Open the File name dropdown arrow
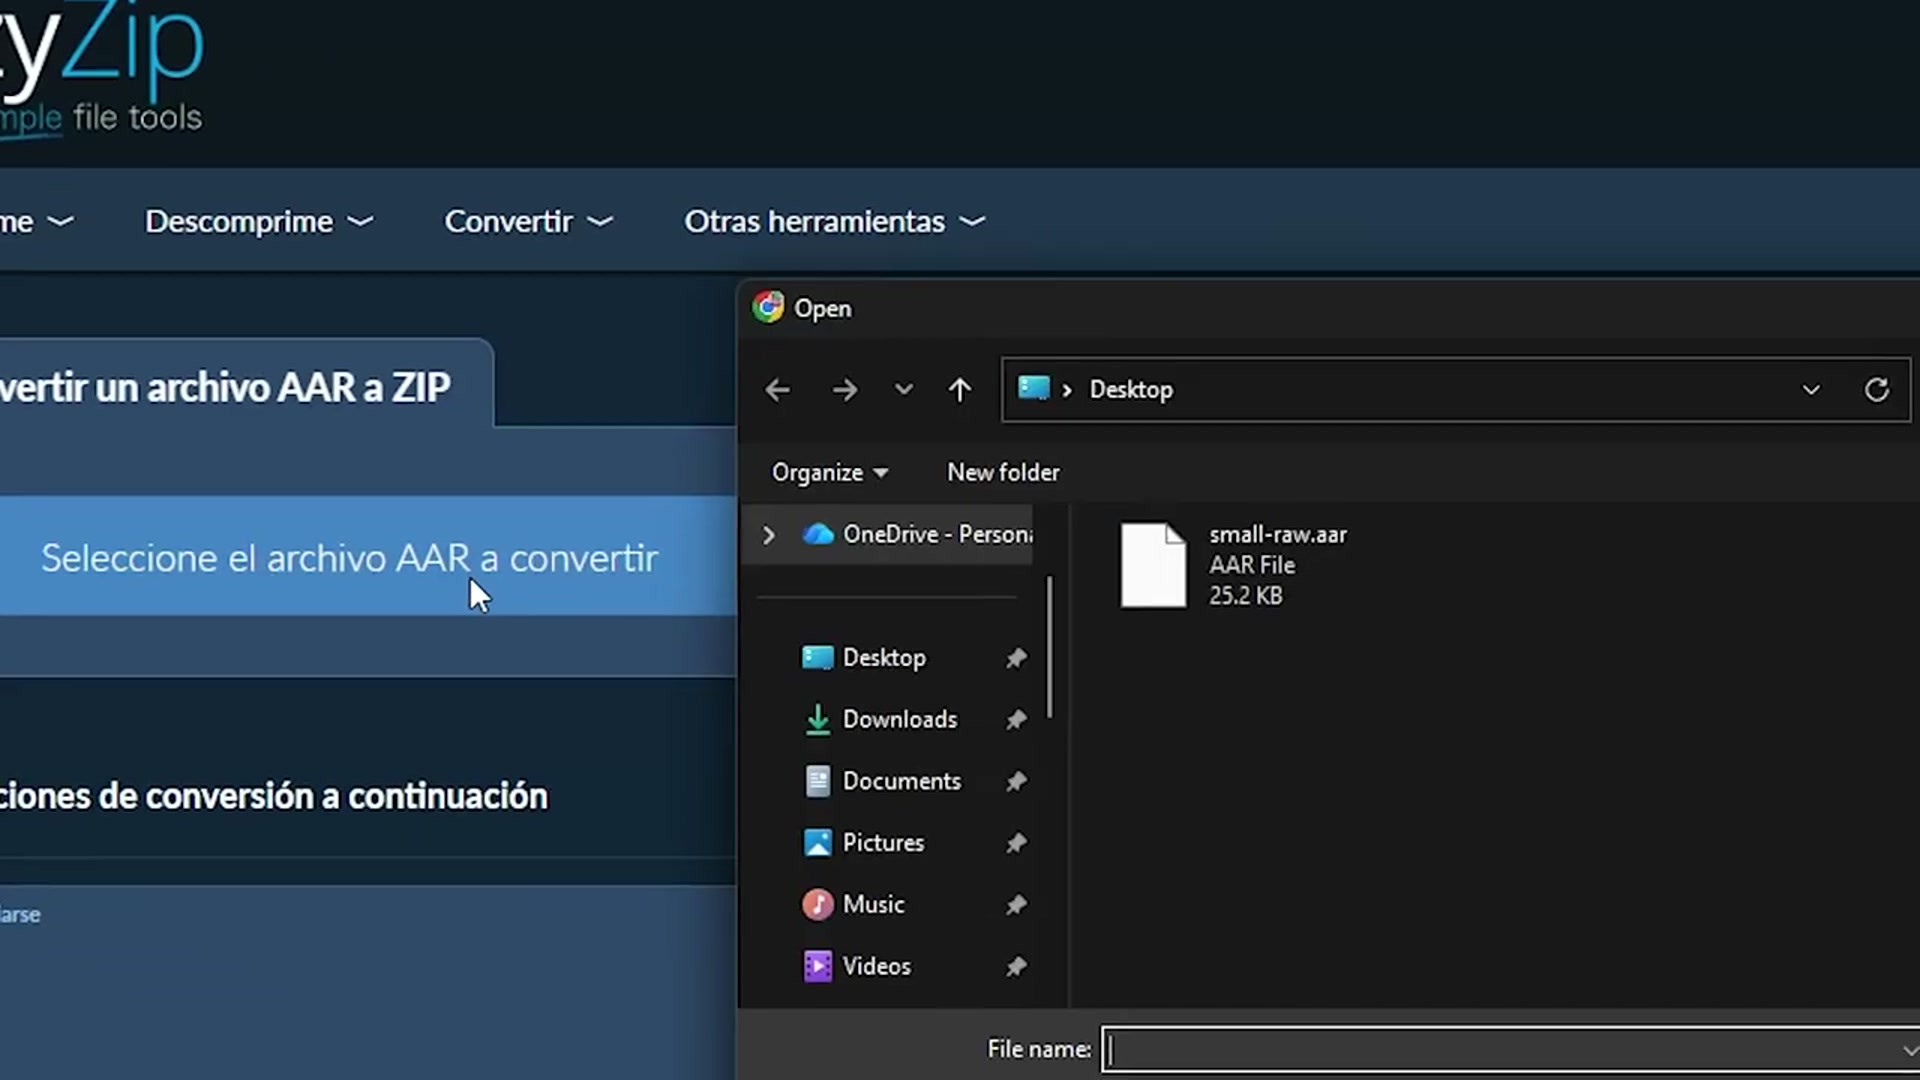Viewport: 1920px width, 1080px height. (x=1909, y=1050)
